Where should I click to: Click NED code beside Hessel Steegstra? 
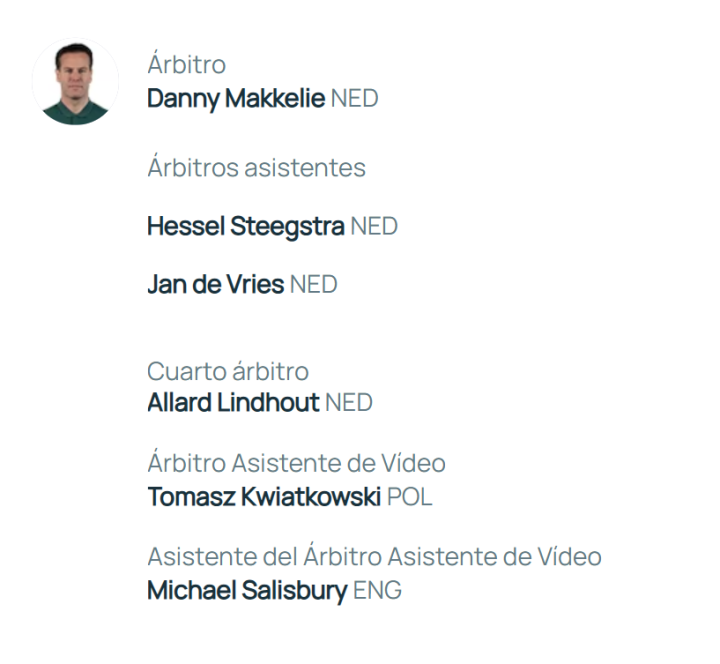point(374,226)
